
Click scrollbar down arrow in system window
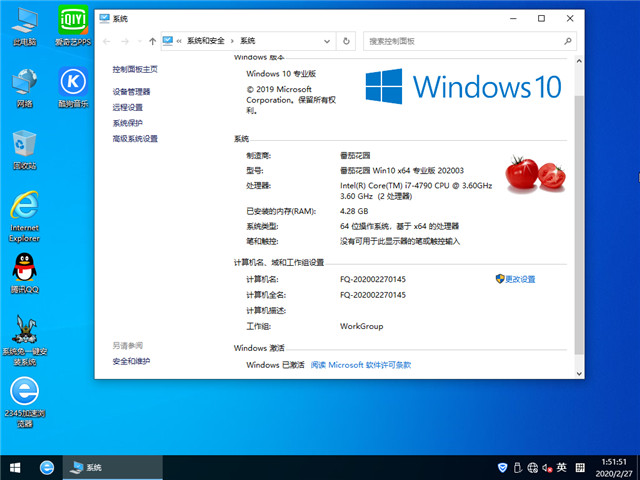coord(579,373)
